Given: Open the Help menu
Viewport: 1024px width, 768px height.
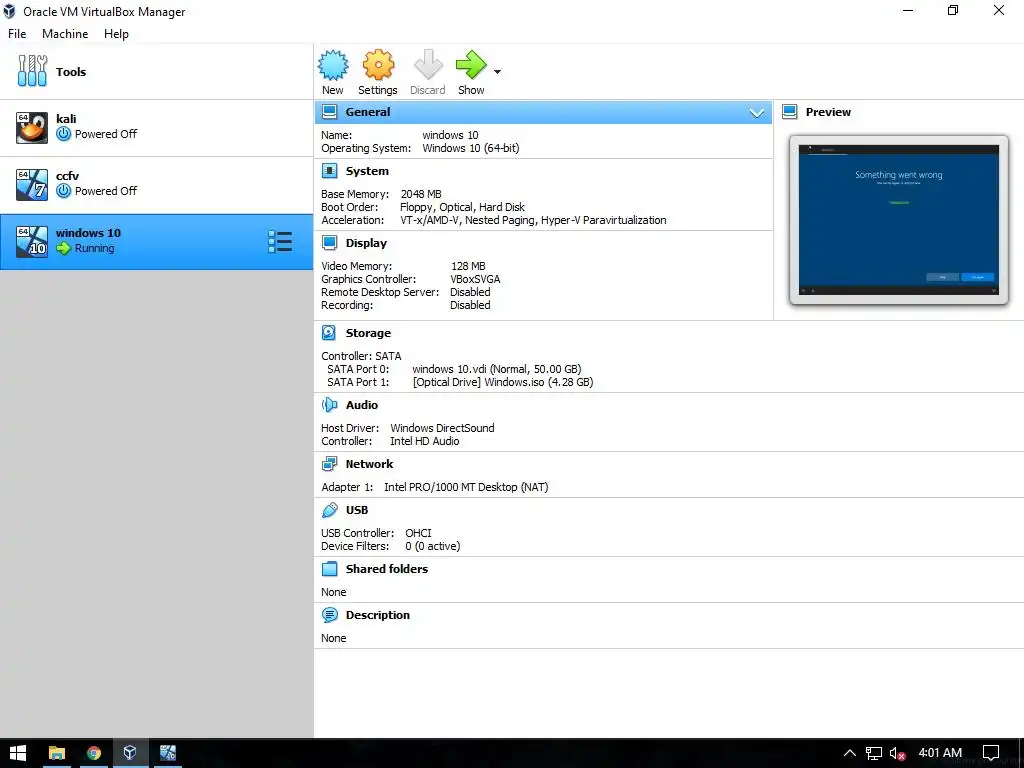Looking at the screenshot, I should pos(116,34).
